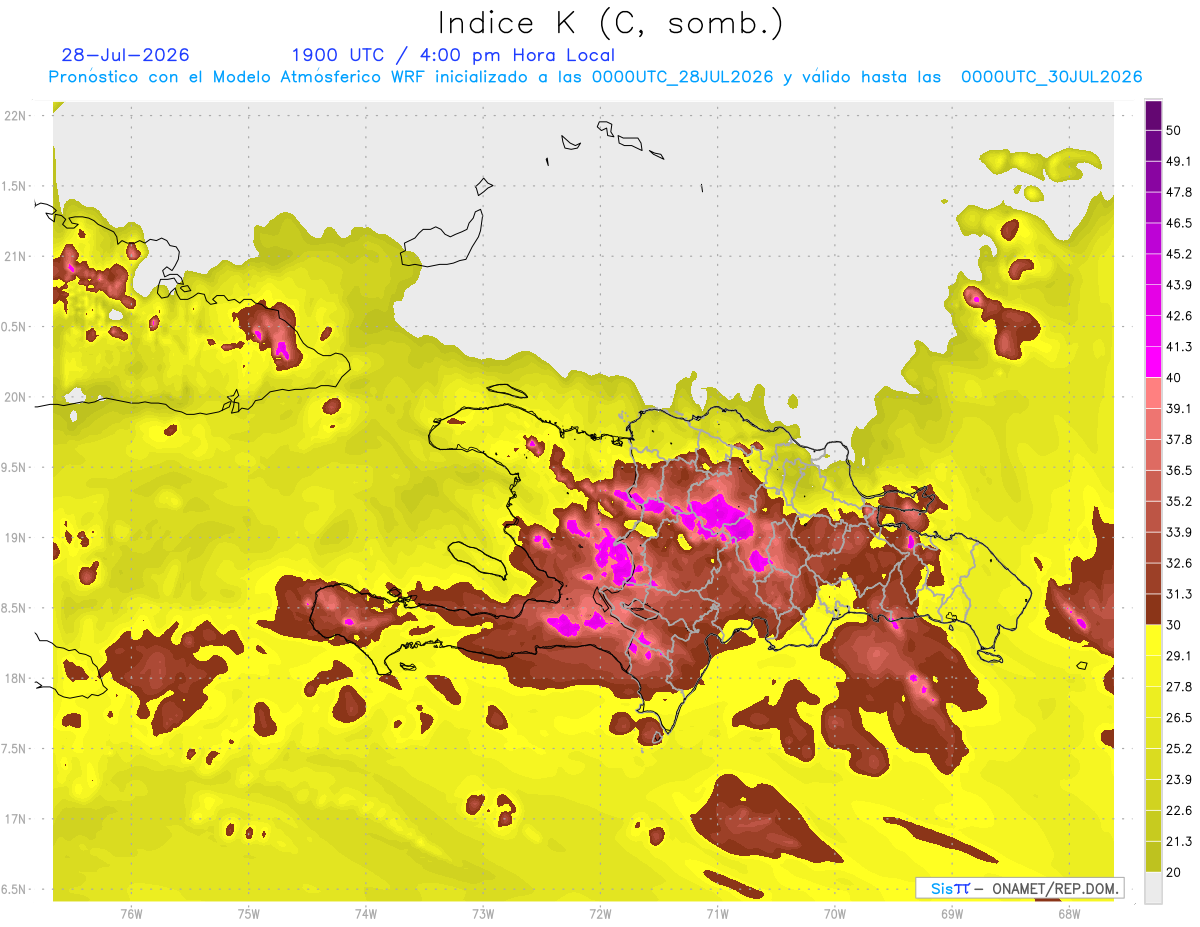Click the 28-Jul-2026 date label
This screenshot has height=927, width=1200.
tap(125, 55)
